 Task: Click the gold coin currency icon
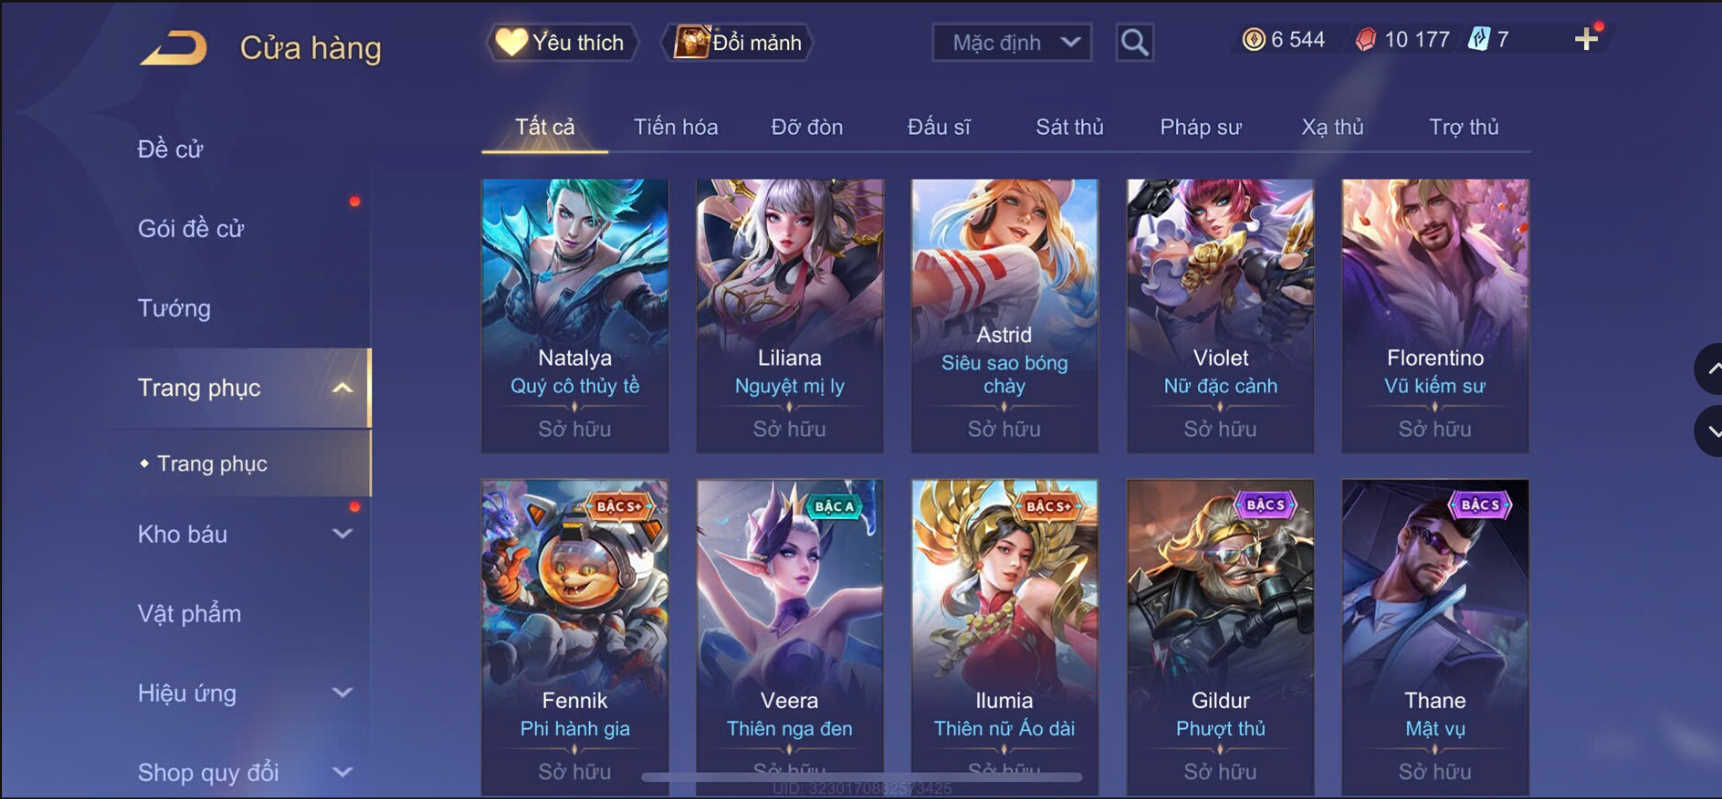coord(1253,39)
